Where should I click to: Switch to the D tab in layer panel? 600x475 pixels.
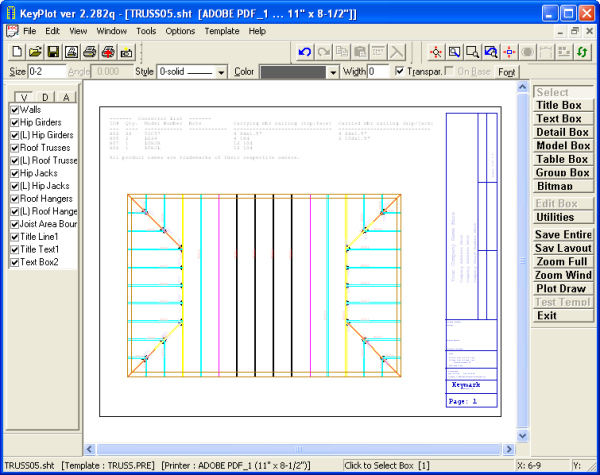click(x=43, y=96)
